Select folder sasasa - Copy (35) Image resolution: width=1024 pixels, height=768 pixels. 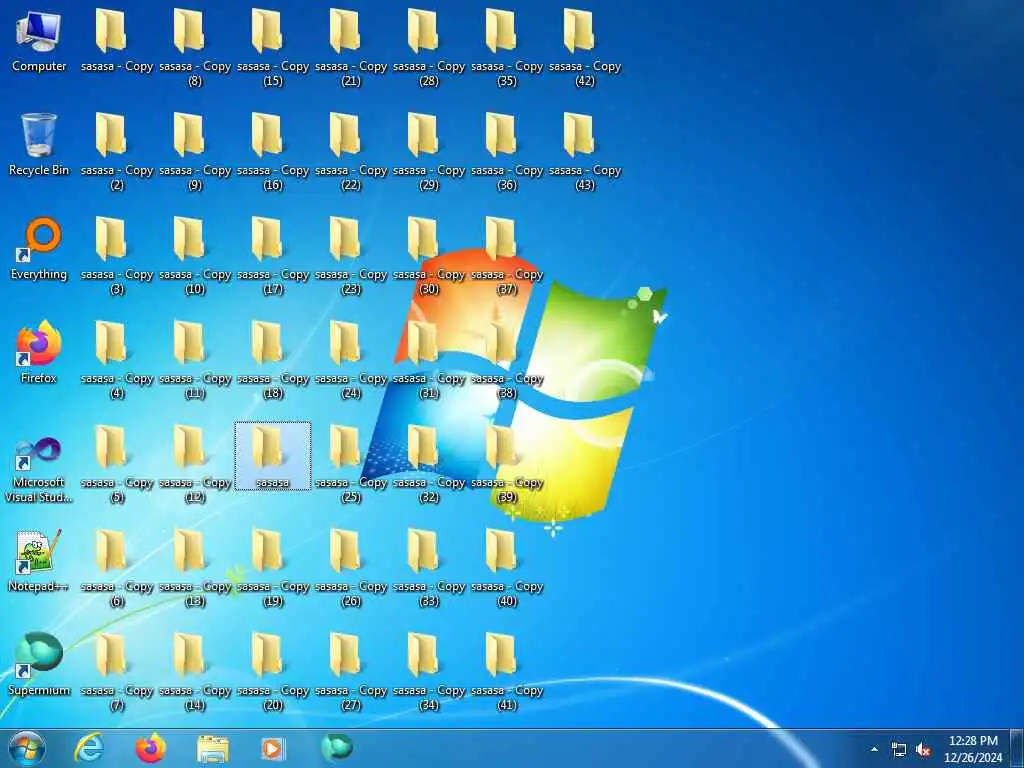point(507,47)
